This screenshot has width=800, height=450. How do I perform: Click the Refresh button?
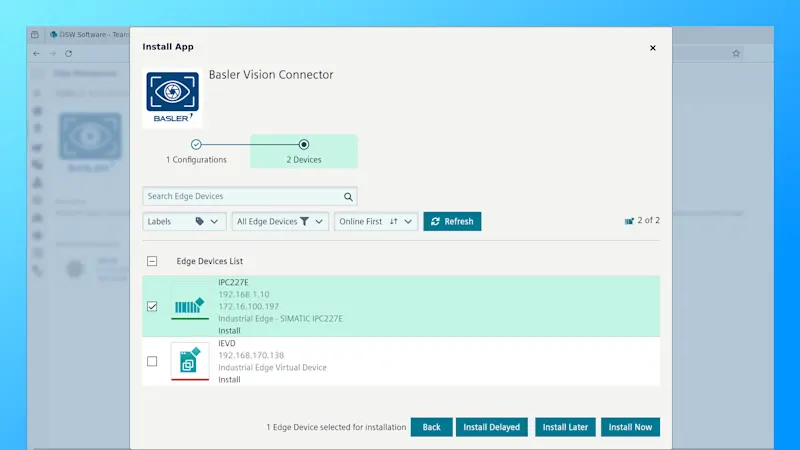point(452,221)
